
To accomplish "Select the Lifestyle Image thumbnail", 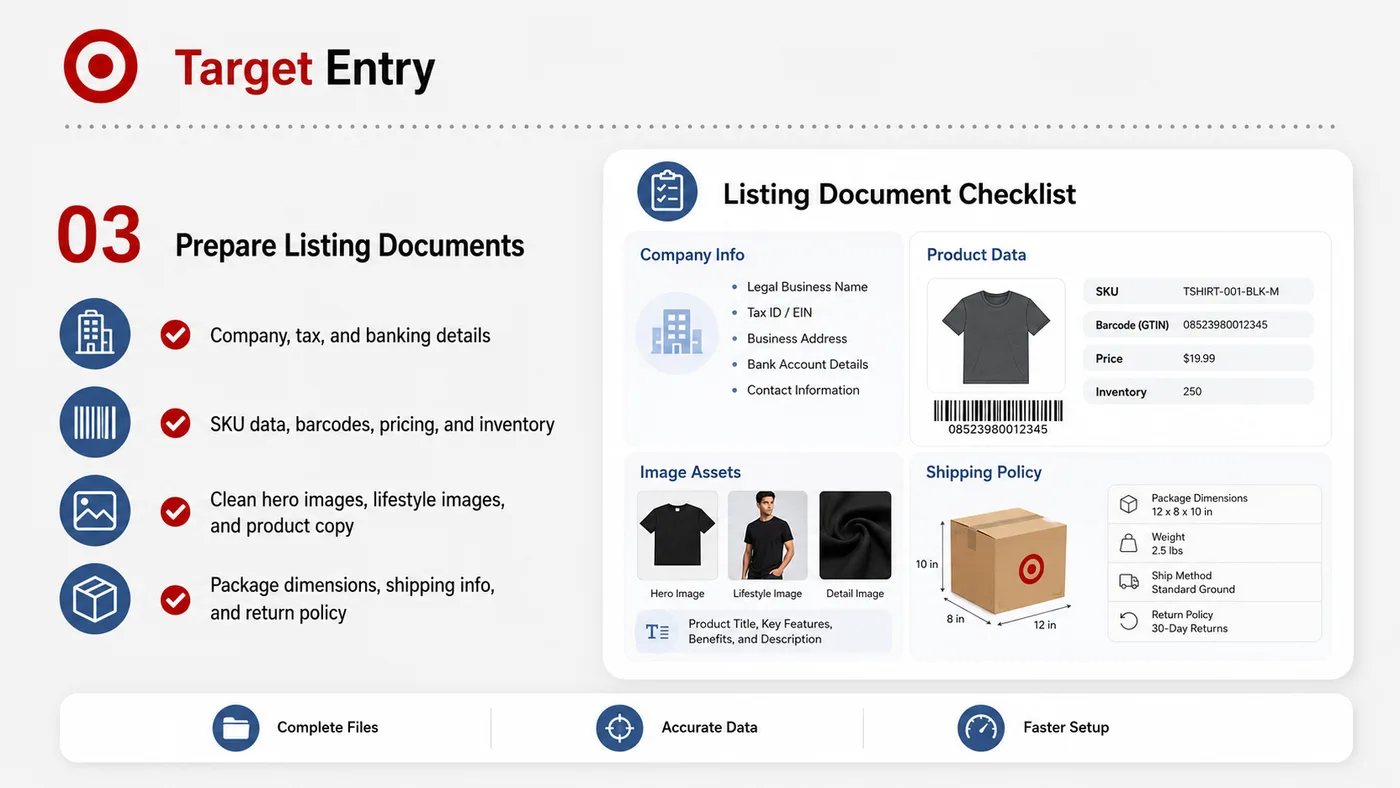I will pyautogui.click(x=767, y=535).
